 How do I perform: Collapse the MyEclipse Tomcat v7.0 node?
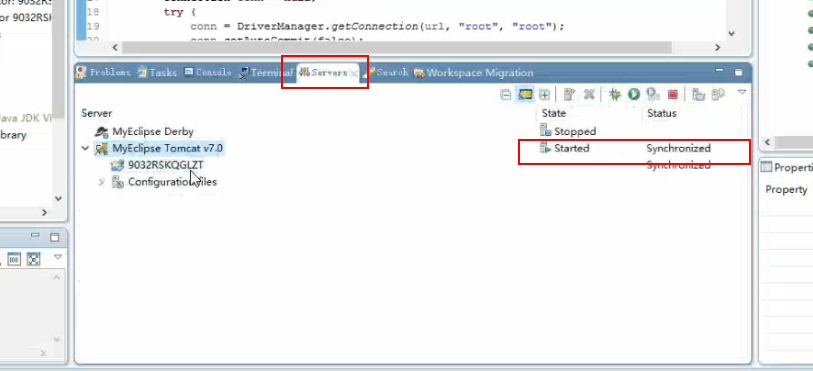85,148
